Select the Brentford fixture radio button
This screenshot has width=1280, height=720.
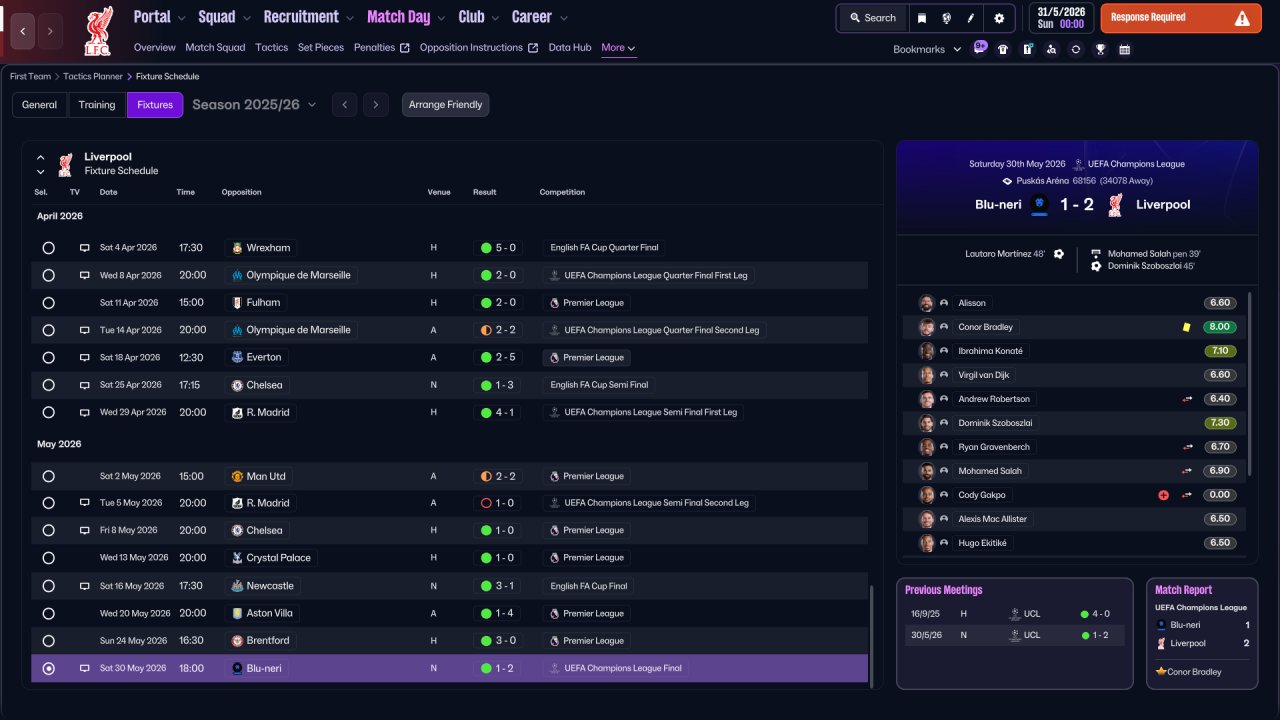(x=48, y=641)
